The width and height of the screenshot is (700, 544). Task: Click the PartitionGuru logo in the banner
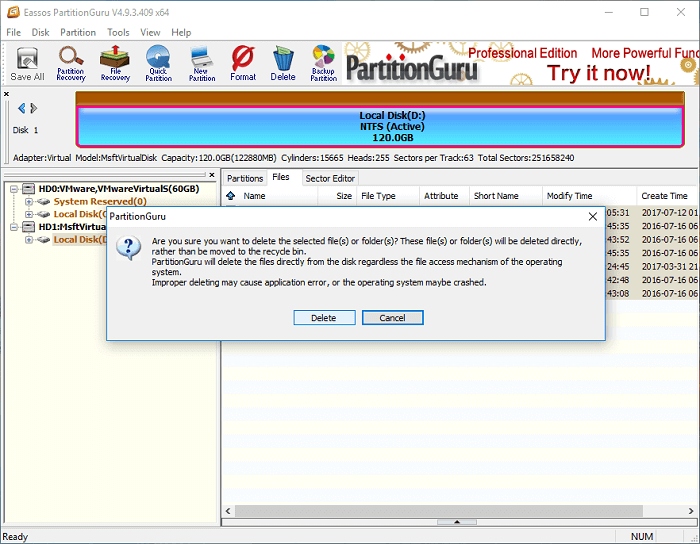(411, 68)
